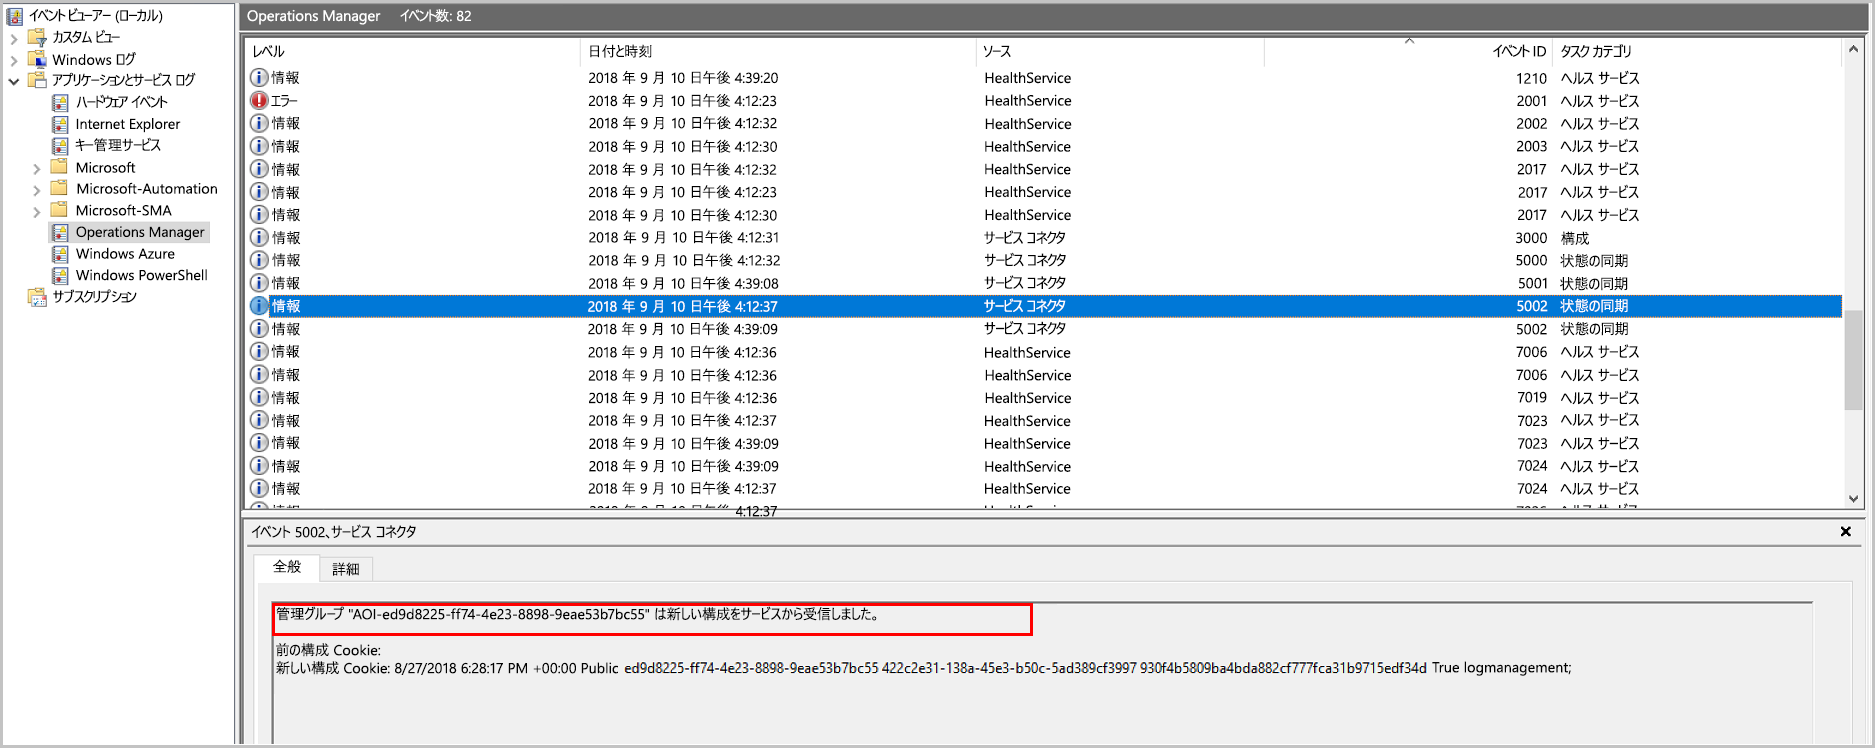
Task: Click the event list scroll down arrow
Action: 1853,498
